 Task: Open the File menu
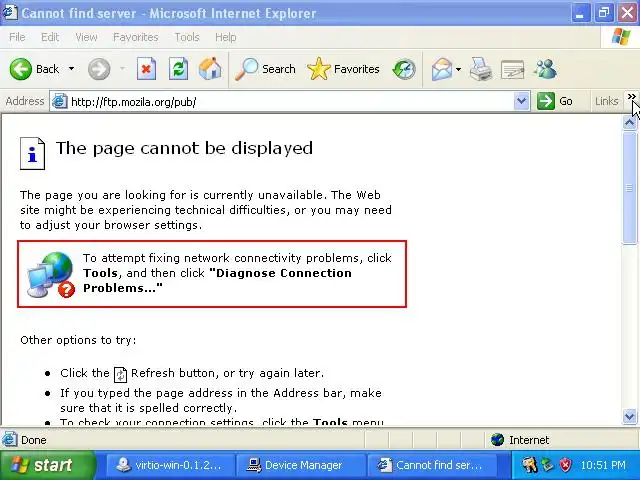(17, 37)
